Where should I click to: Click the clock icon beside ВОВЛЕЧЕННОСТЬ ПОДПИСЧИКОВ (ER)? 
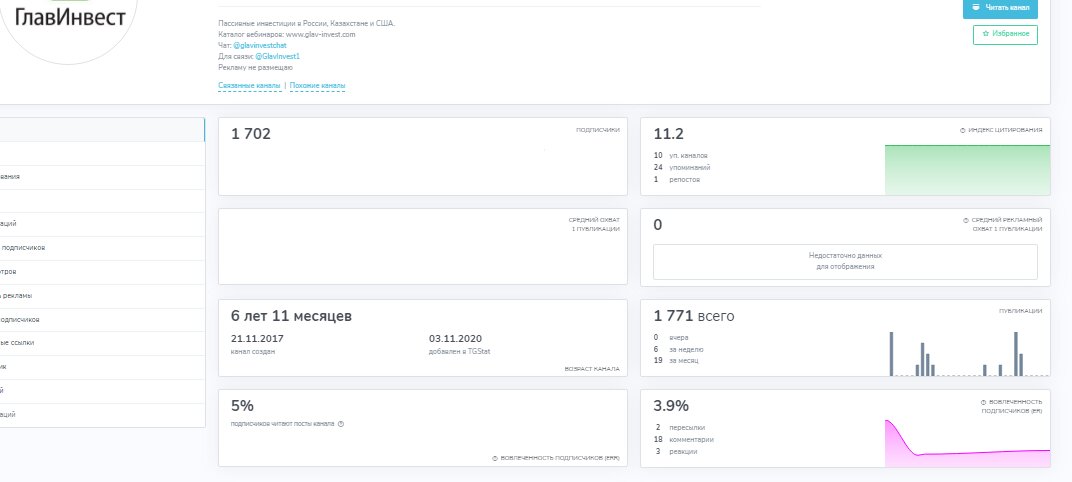click(x=983, y=402)
